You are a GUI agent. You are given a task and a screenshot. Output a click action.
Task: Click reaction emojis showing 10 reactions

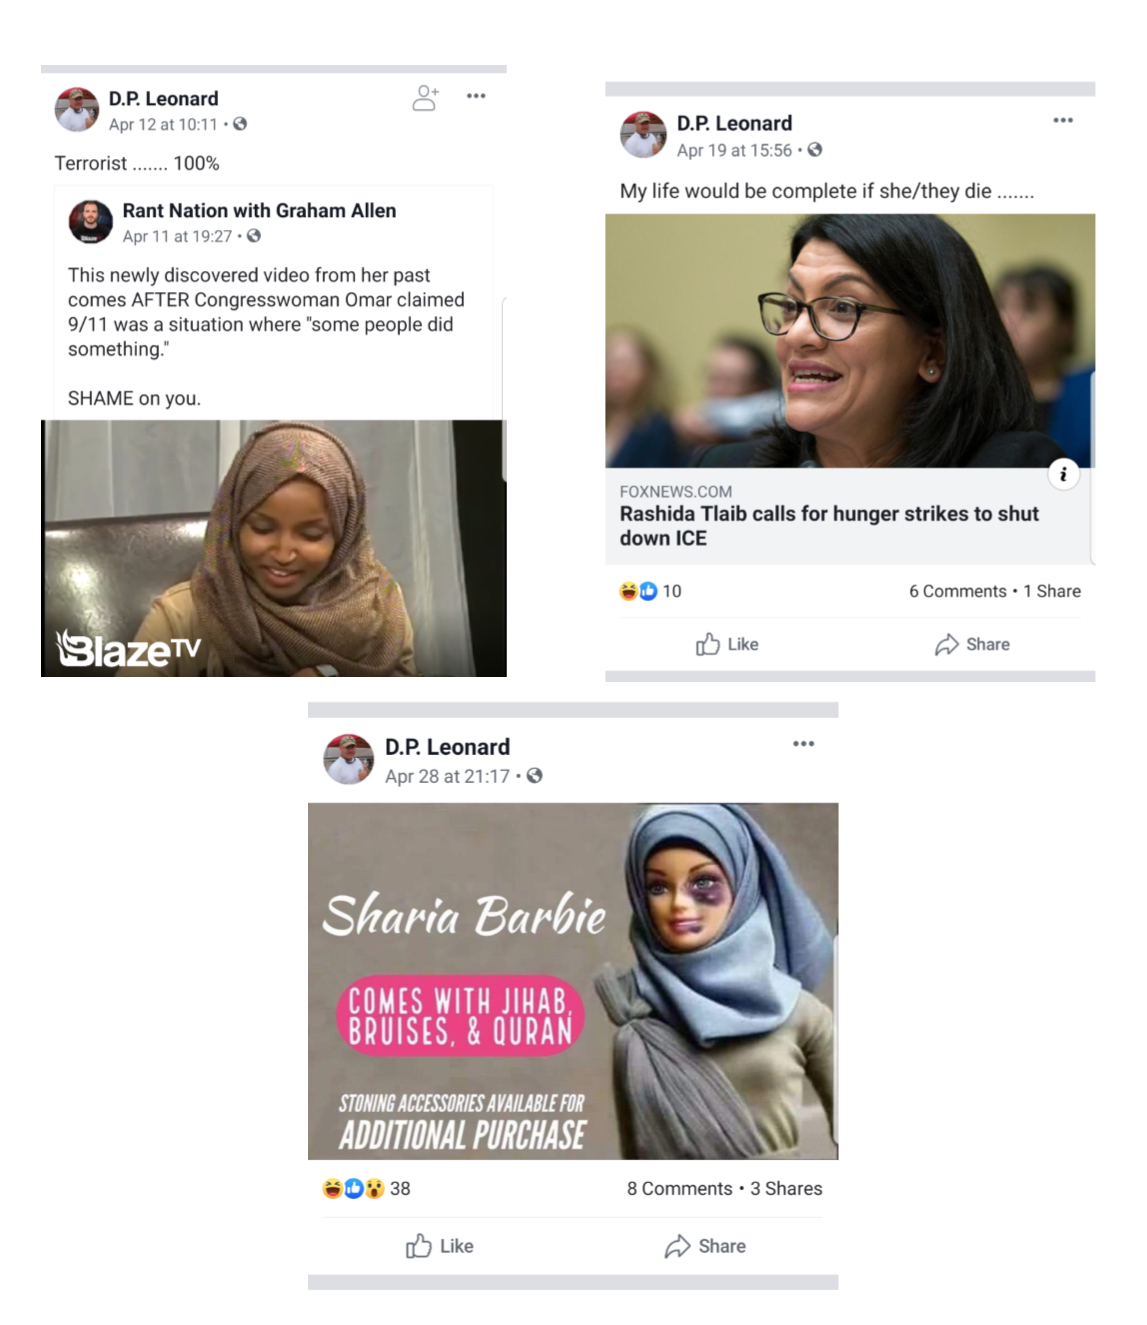coord(650,591)
